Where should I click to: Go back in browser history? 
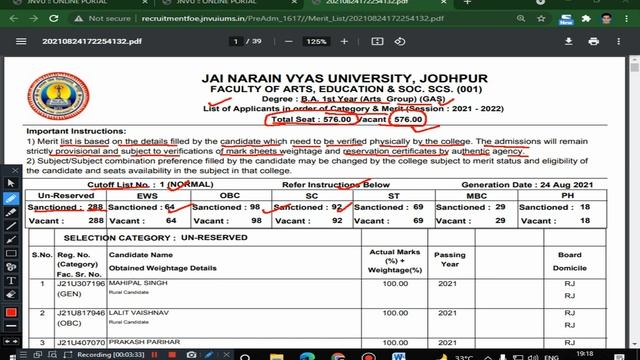pos(13,19)
